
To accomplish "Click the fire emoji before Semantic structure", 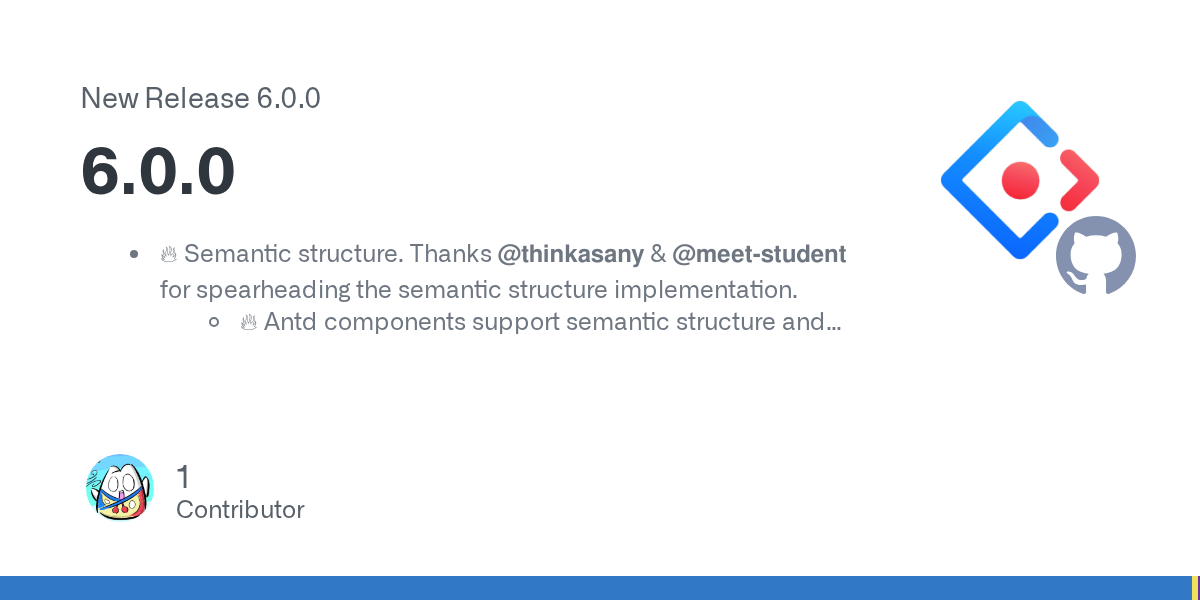I will point(168,255).
